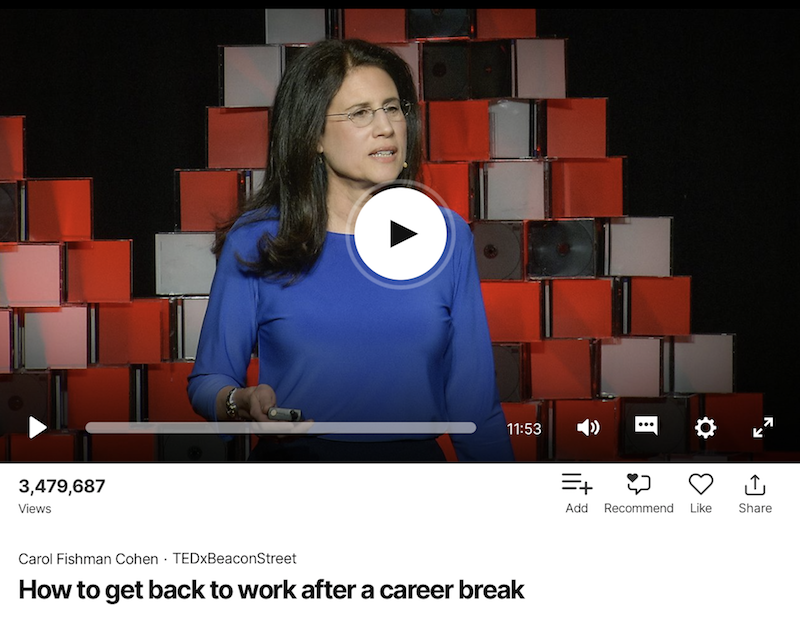The width and height of the screenshot is (800, 622).
Task: Open the TEDxBeaconStreet event link
Action: (234, 559)
